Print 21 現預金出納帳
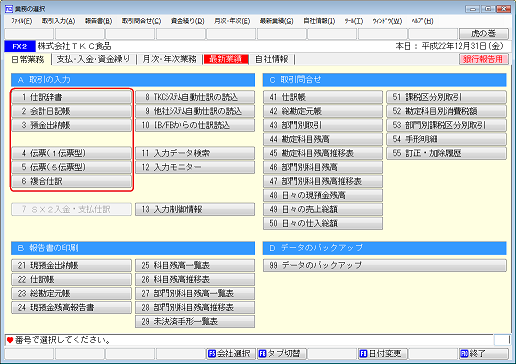The width and height of the screenshot is (516, 364). (71, 265)
